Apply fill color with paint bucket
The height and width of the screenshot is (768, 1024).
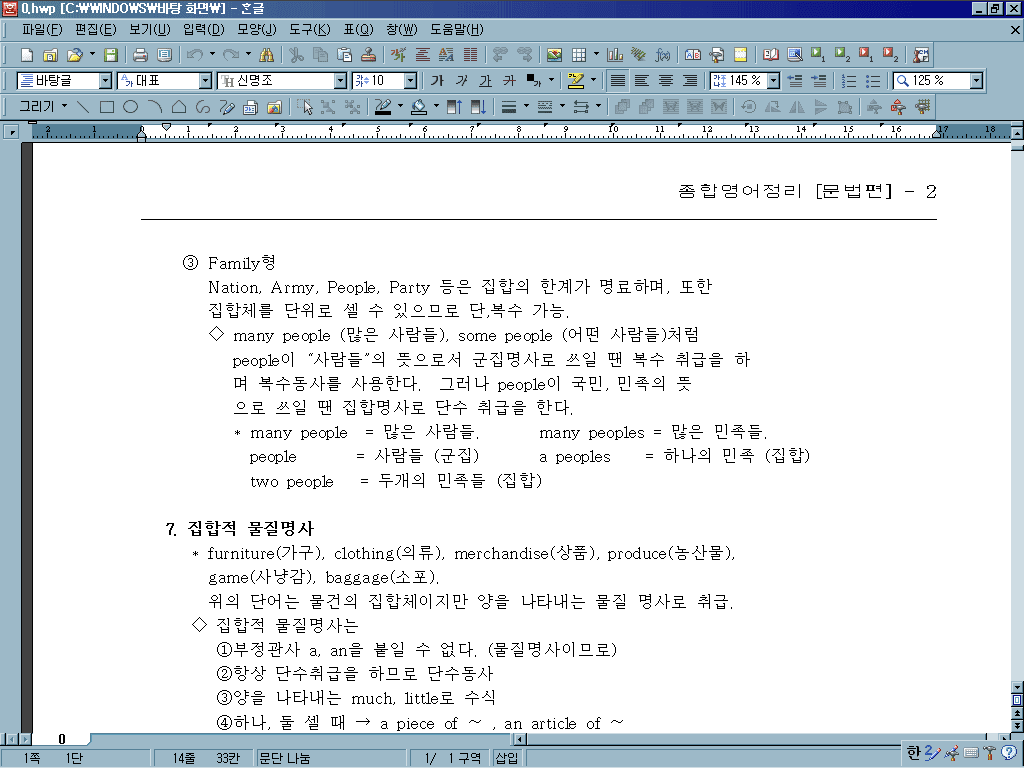click(419, 106)
